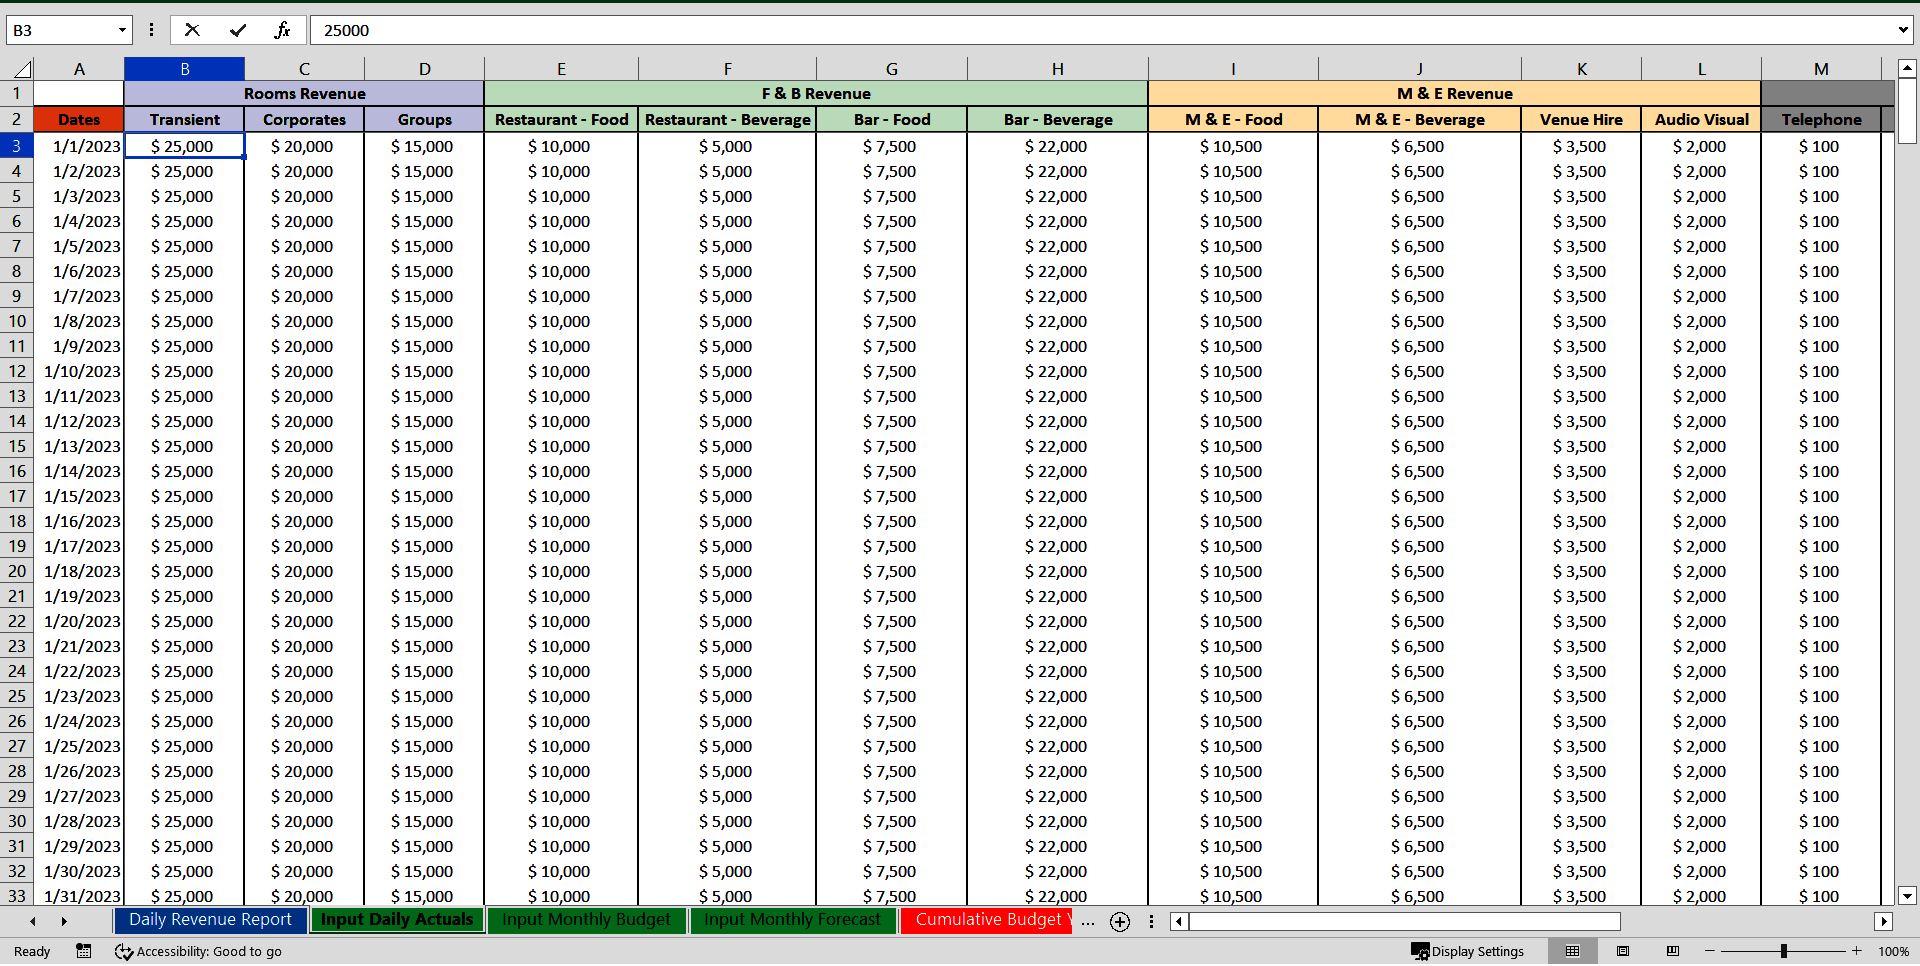
Task: Select column E header
Action: [x=561, y=69]
